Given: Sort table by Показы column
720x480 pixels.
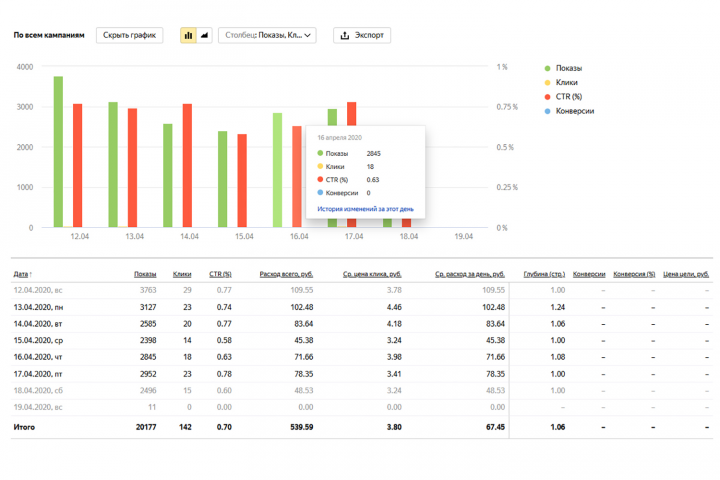Looking at the screenshot, I should point(145,274).
